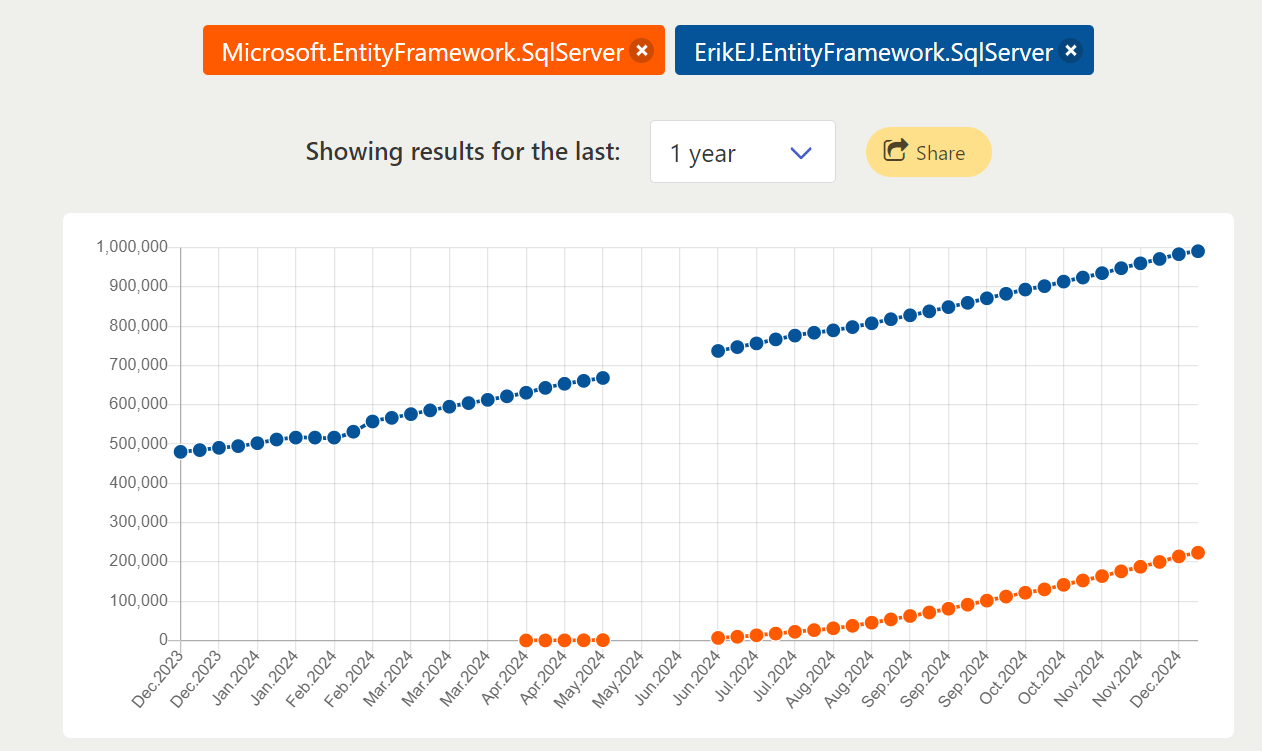Select the last orange data point, far right

(1198, 553)
